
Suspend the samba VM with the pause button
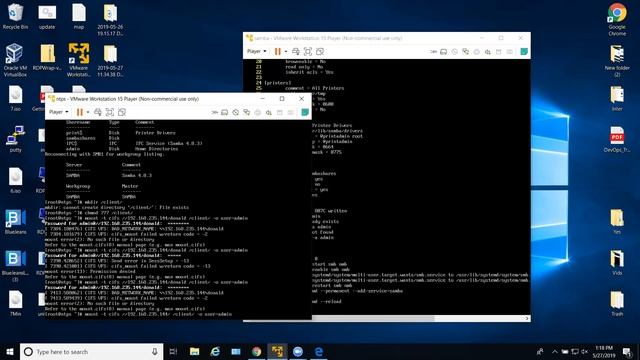tap(278, 51)
